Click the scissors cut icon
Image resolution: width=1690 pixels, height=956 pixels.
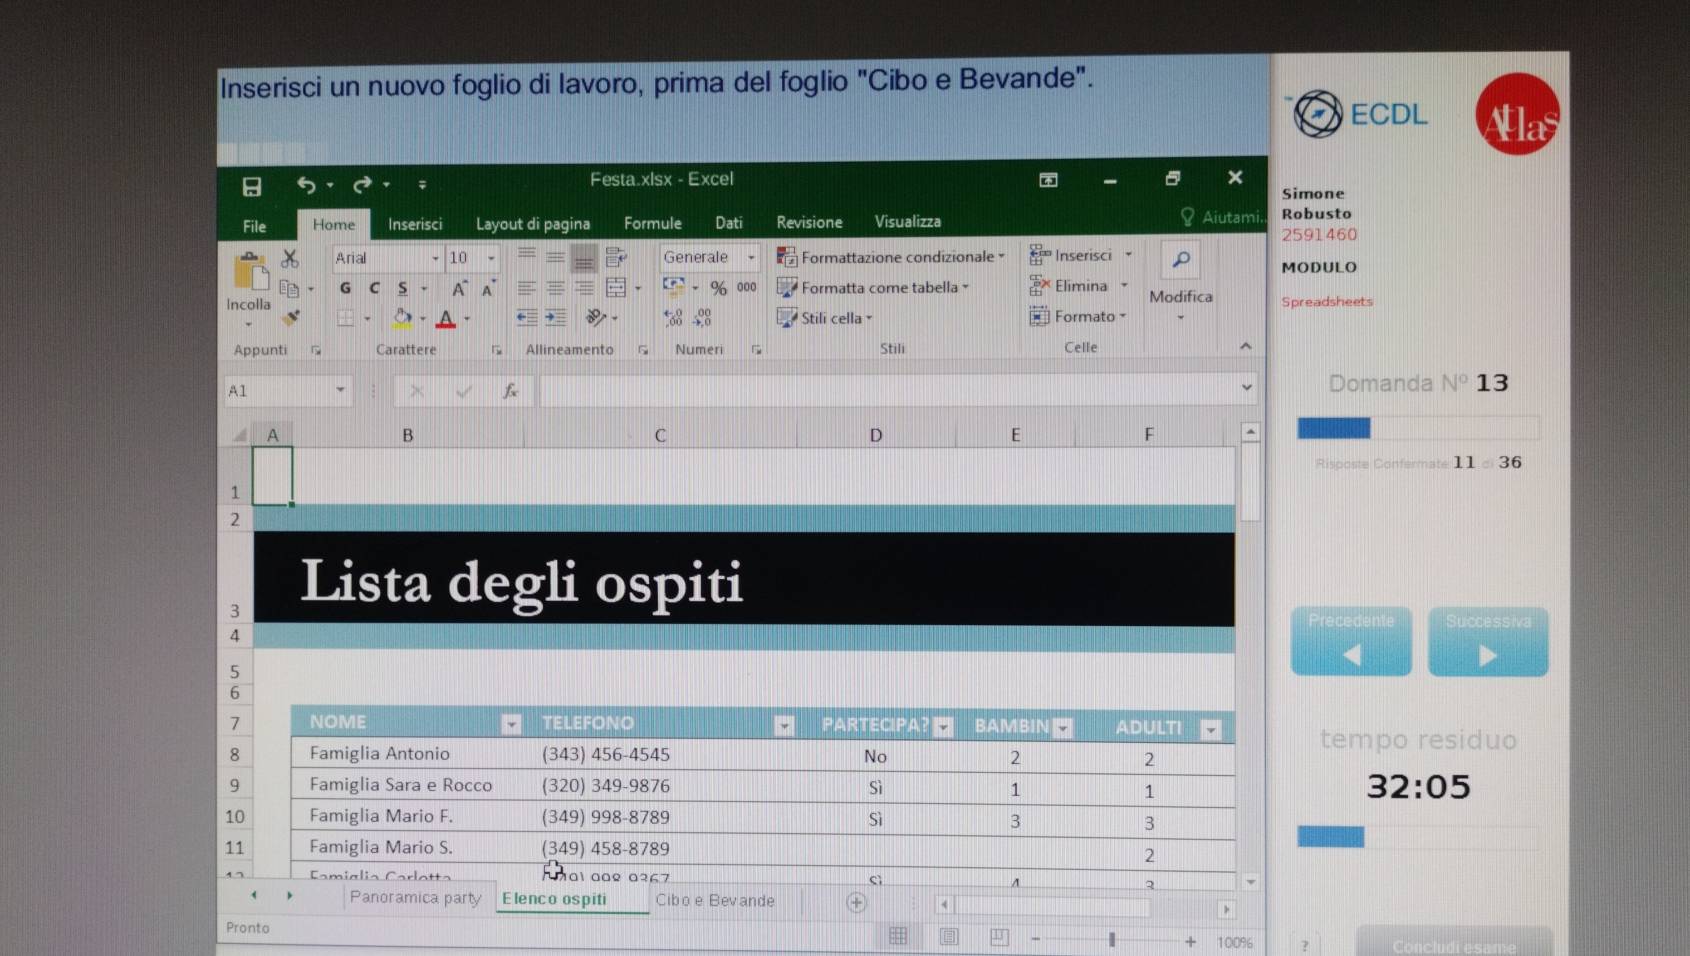[290, 258]
